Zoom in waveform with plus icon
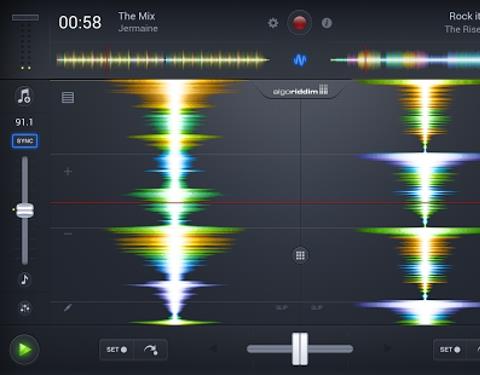Screen dimensions: 480x375 coord(68,171)
